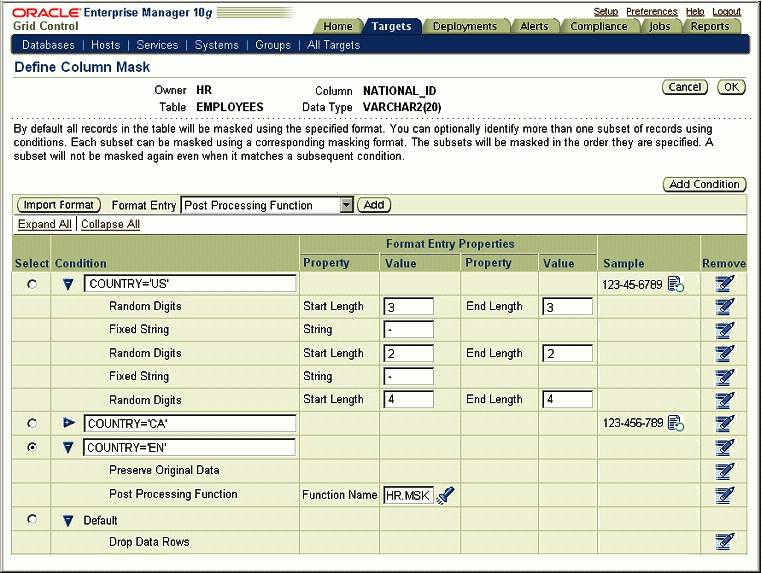Edit the second Fixed String value field below Start Length 2
Viewport: 762px width, 573px height.
pos(408,376)
